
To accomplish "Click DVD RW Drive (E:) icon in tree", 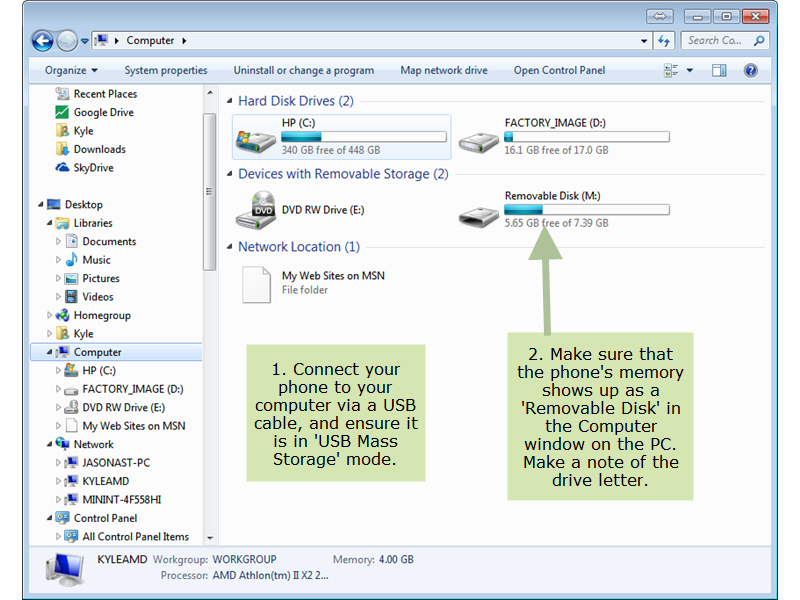I will [71, 407].
